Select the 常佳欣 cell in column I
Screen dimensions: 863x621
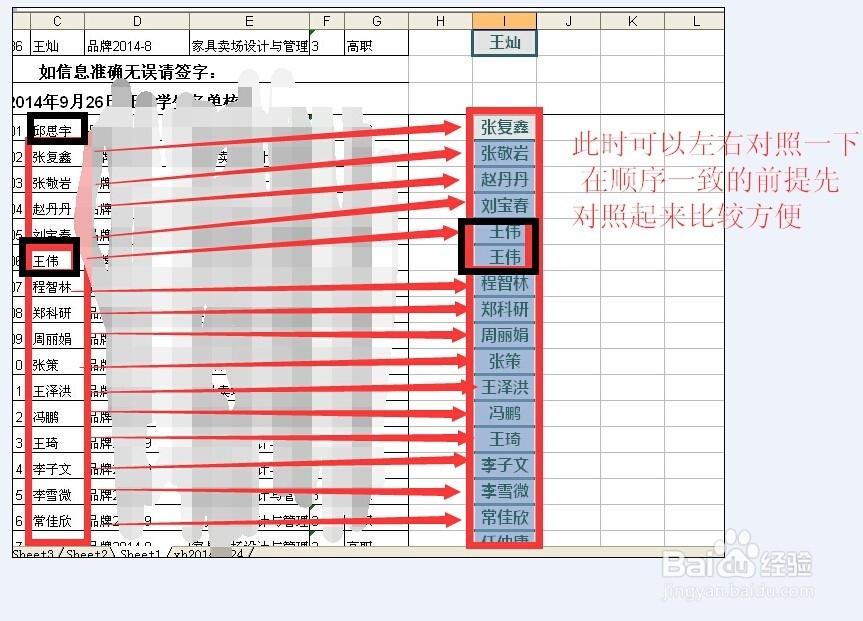[x=504, y=518]
